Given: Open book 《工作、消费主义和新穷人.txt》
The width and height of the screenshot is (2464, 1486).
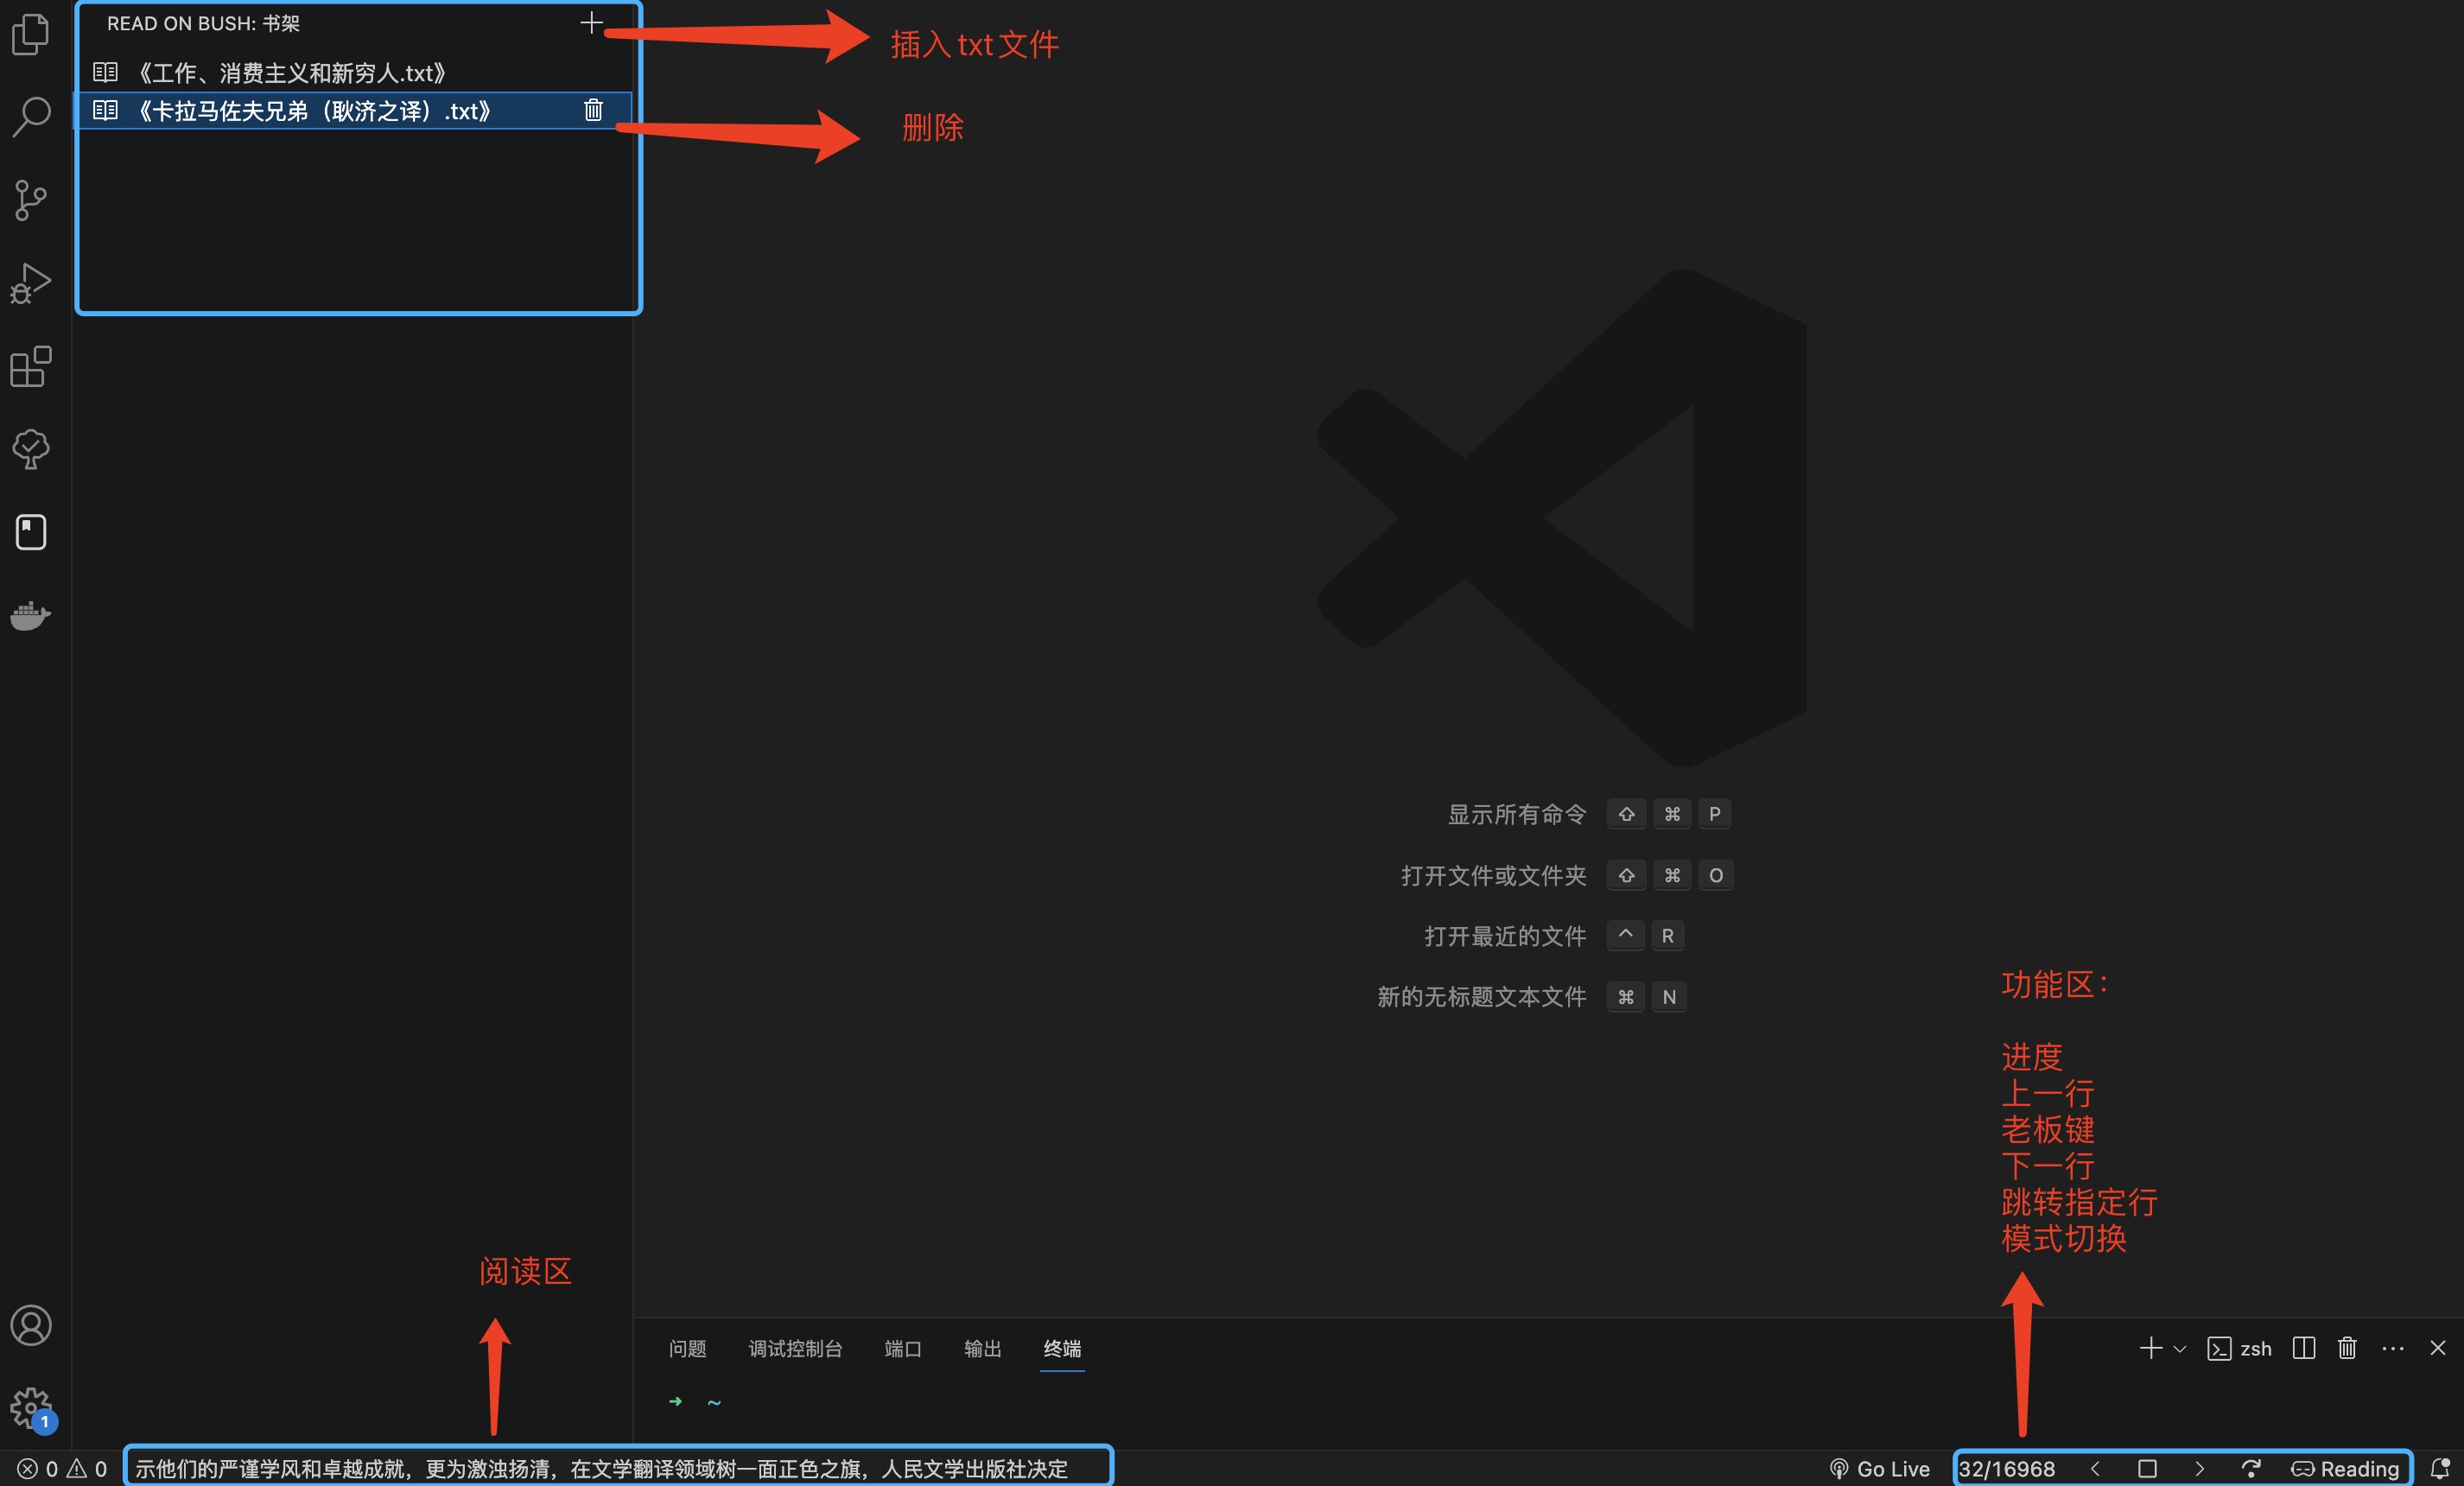Looking at the screenshot, I should [355, 72].
